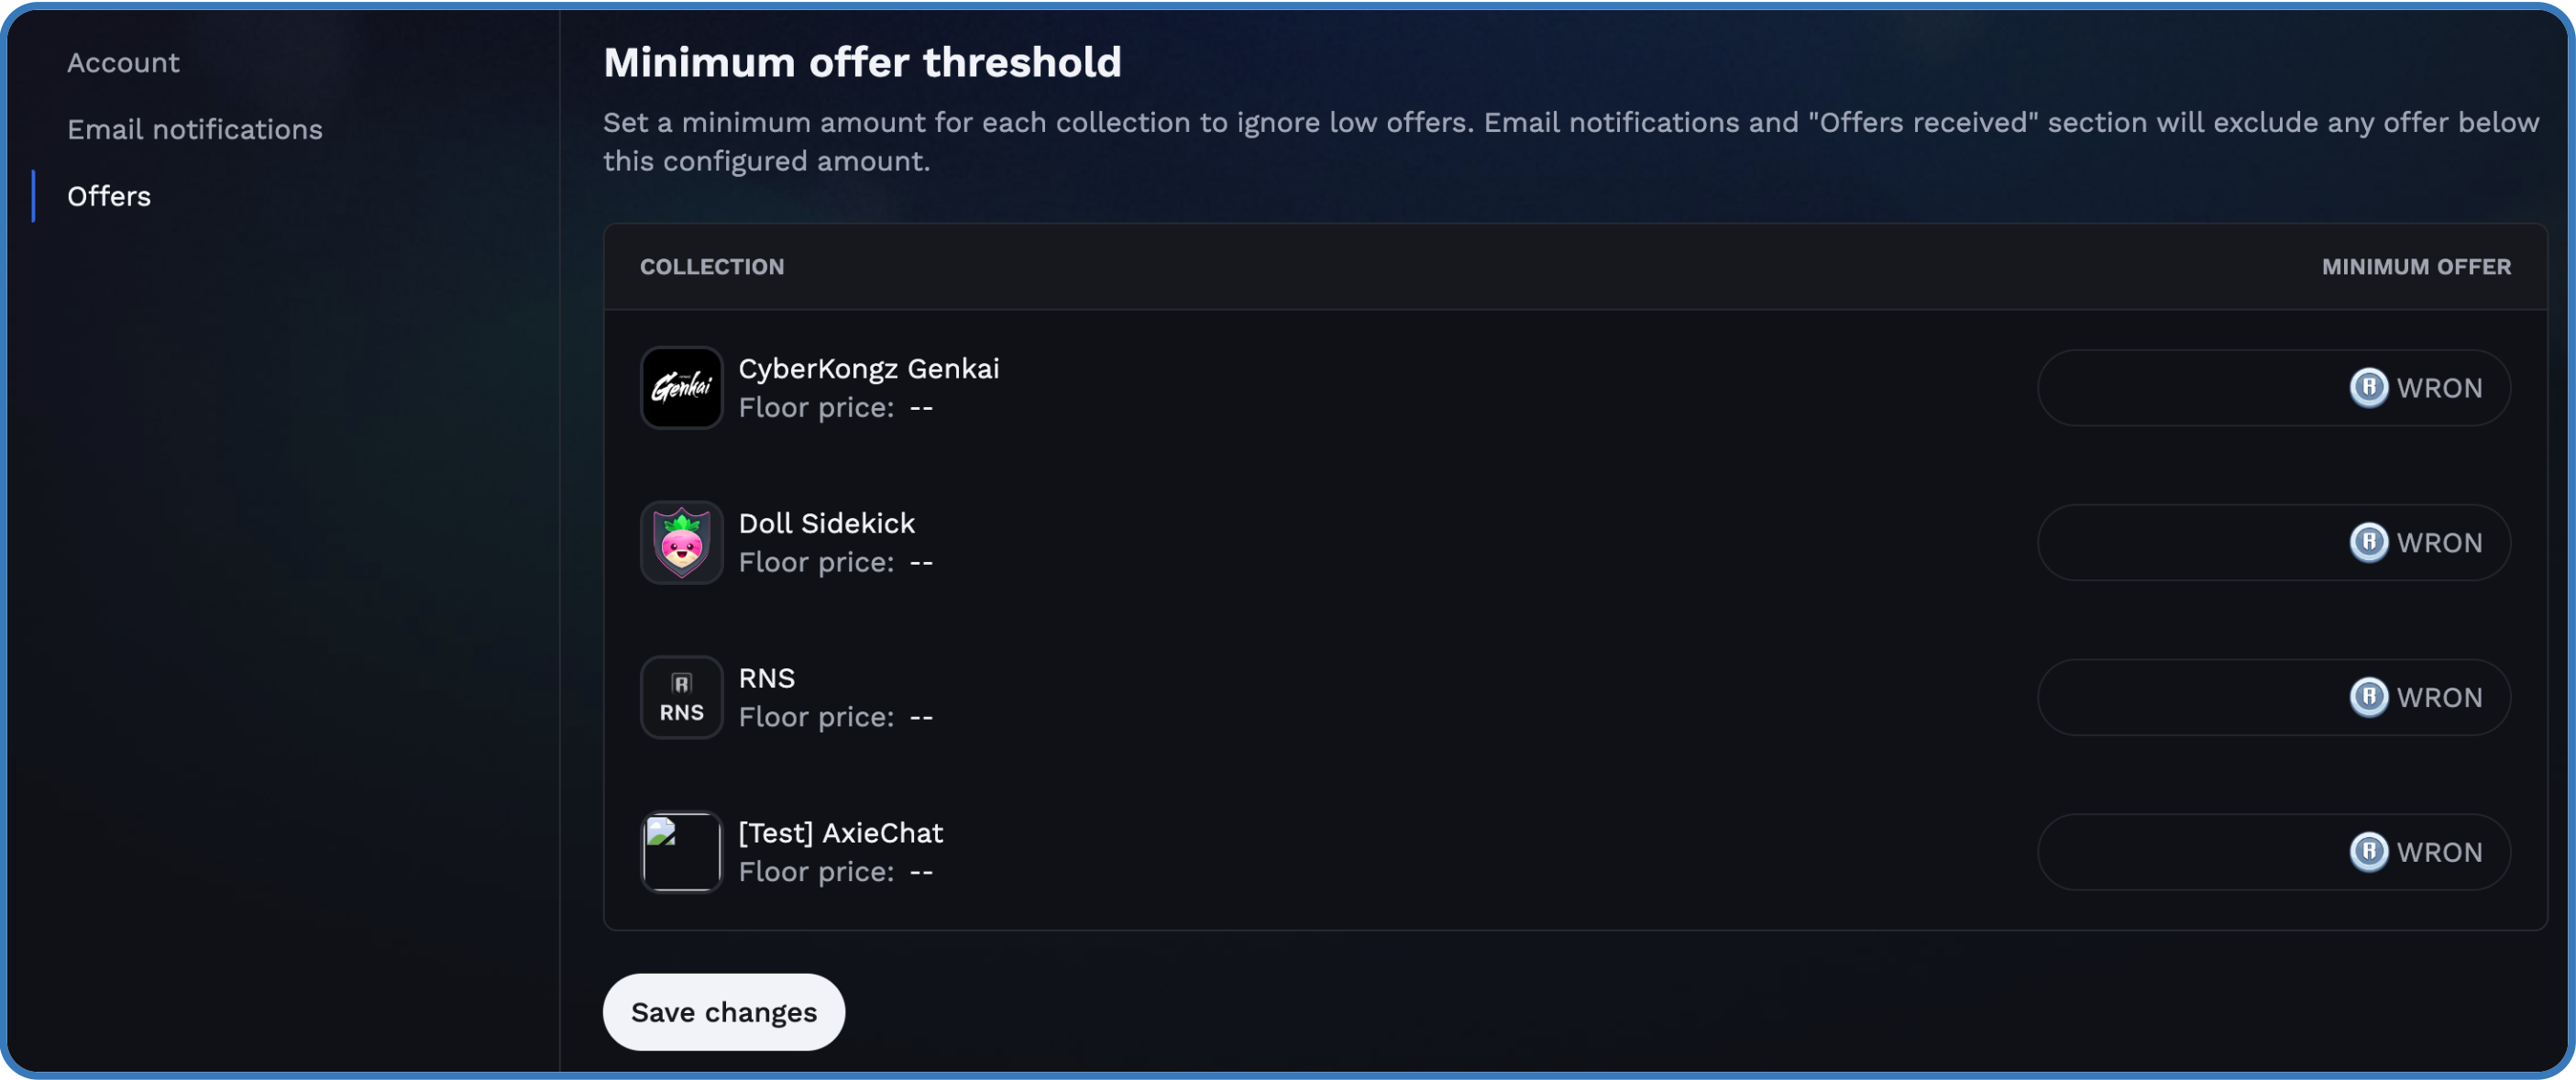The height and width of the screenshot is (1080, 2576).
Task: Click the Doll Sidekick radish icon
Action: click(x=681, y=542)
